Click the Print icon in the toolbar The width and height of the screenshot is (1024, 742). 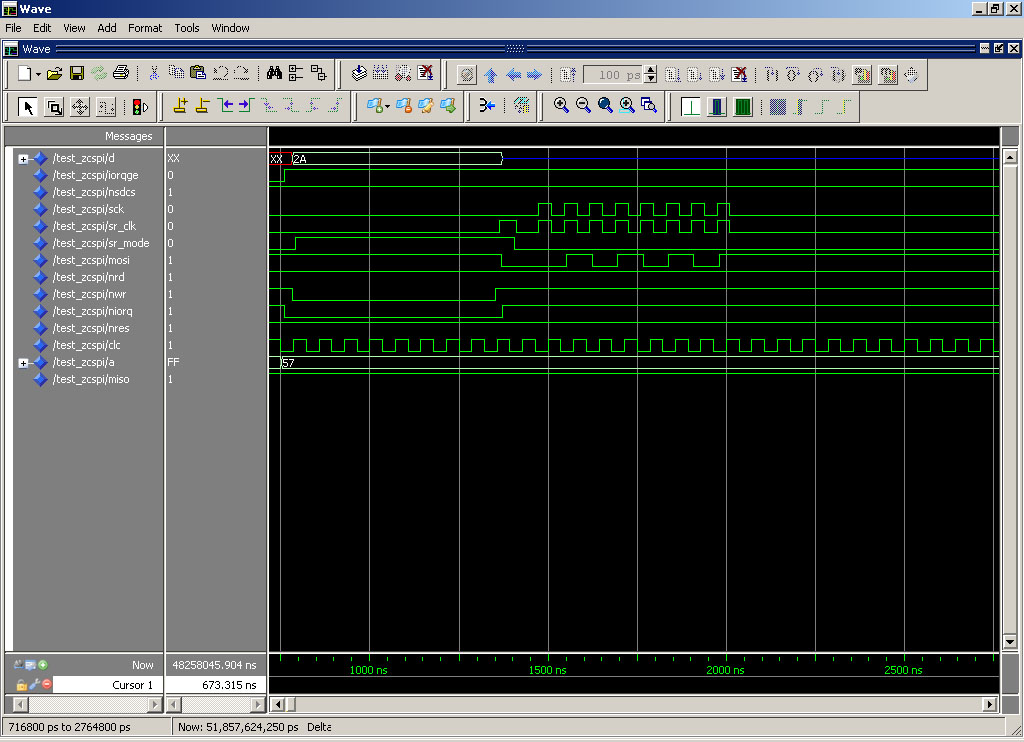tap(121, 74)
